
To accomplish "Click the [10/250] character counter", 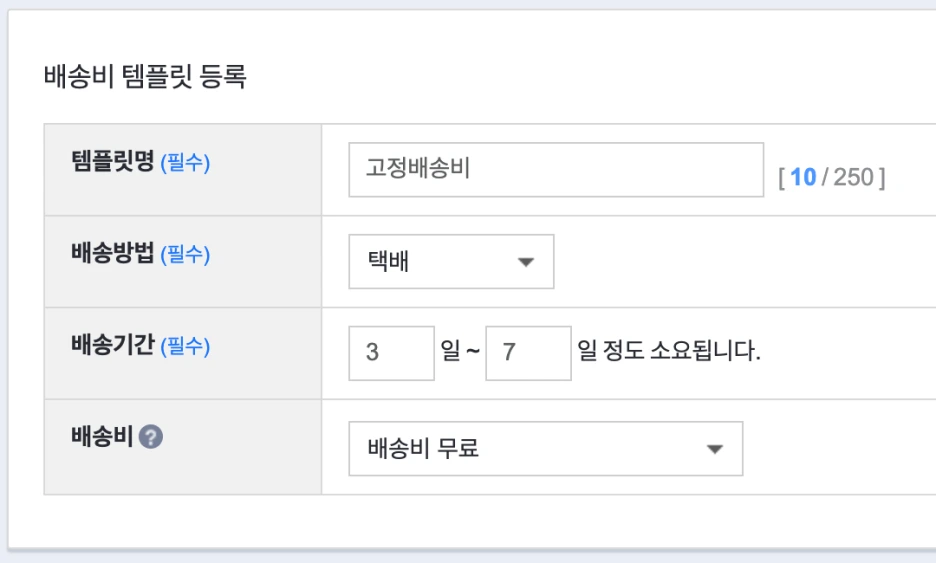I will (831, 178).
